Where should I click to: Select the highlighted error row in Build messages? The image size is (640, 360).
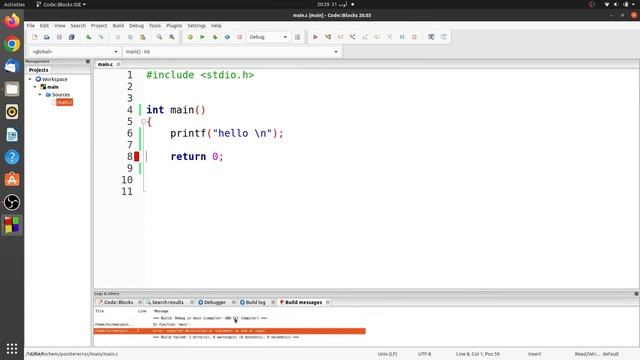pyautogui.click(x=230, y=331)
